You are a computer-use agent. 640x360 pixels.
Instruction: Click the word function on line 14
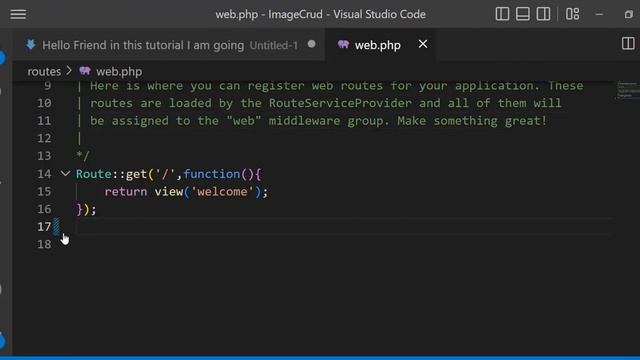212,174
